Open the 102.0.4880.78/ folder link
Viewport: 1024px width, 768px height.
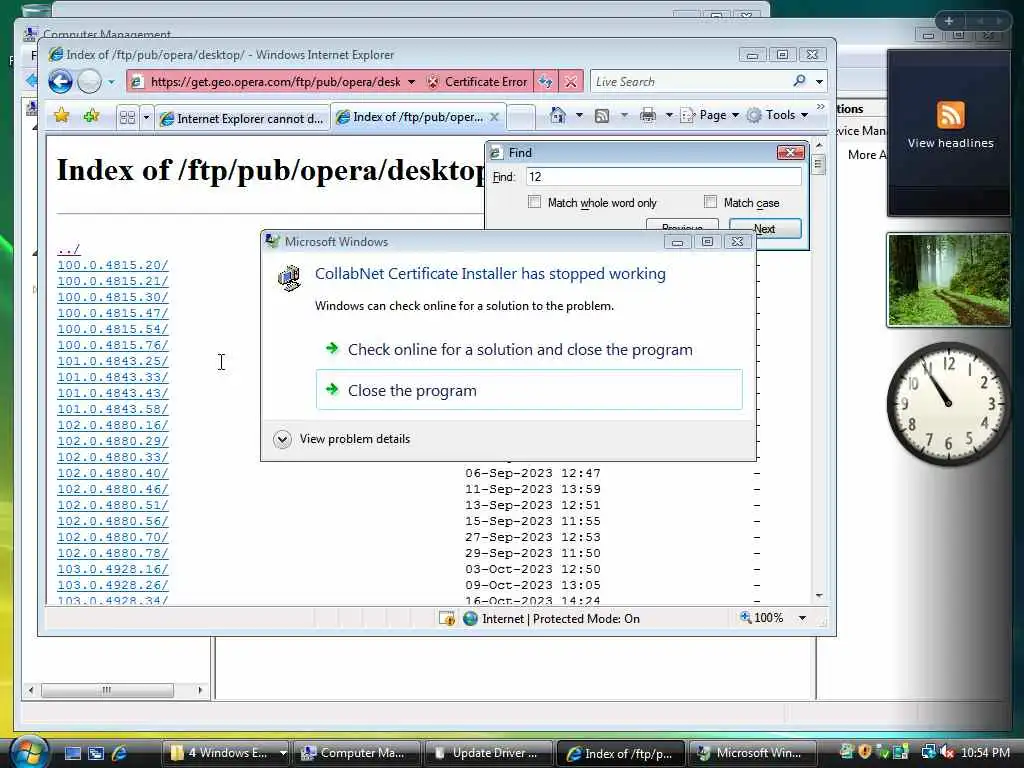[x=112, y=553]
